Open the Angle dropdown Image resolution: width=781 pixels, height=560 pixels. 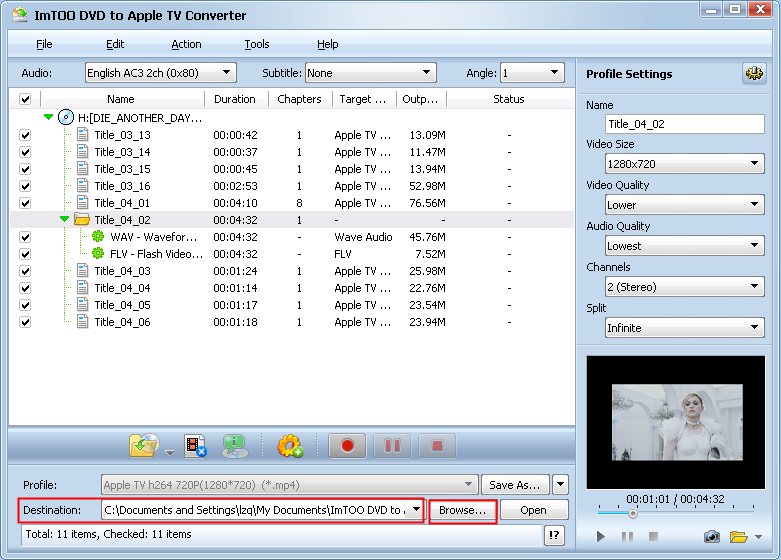(532, 73)
